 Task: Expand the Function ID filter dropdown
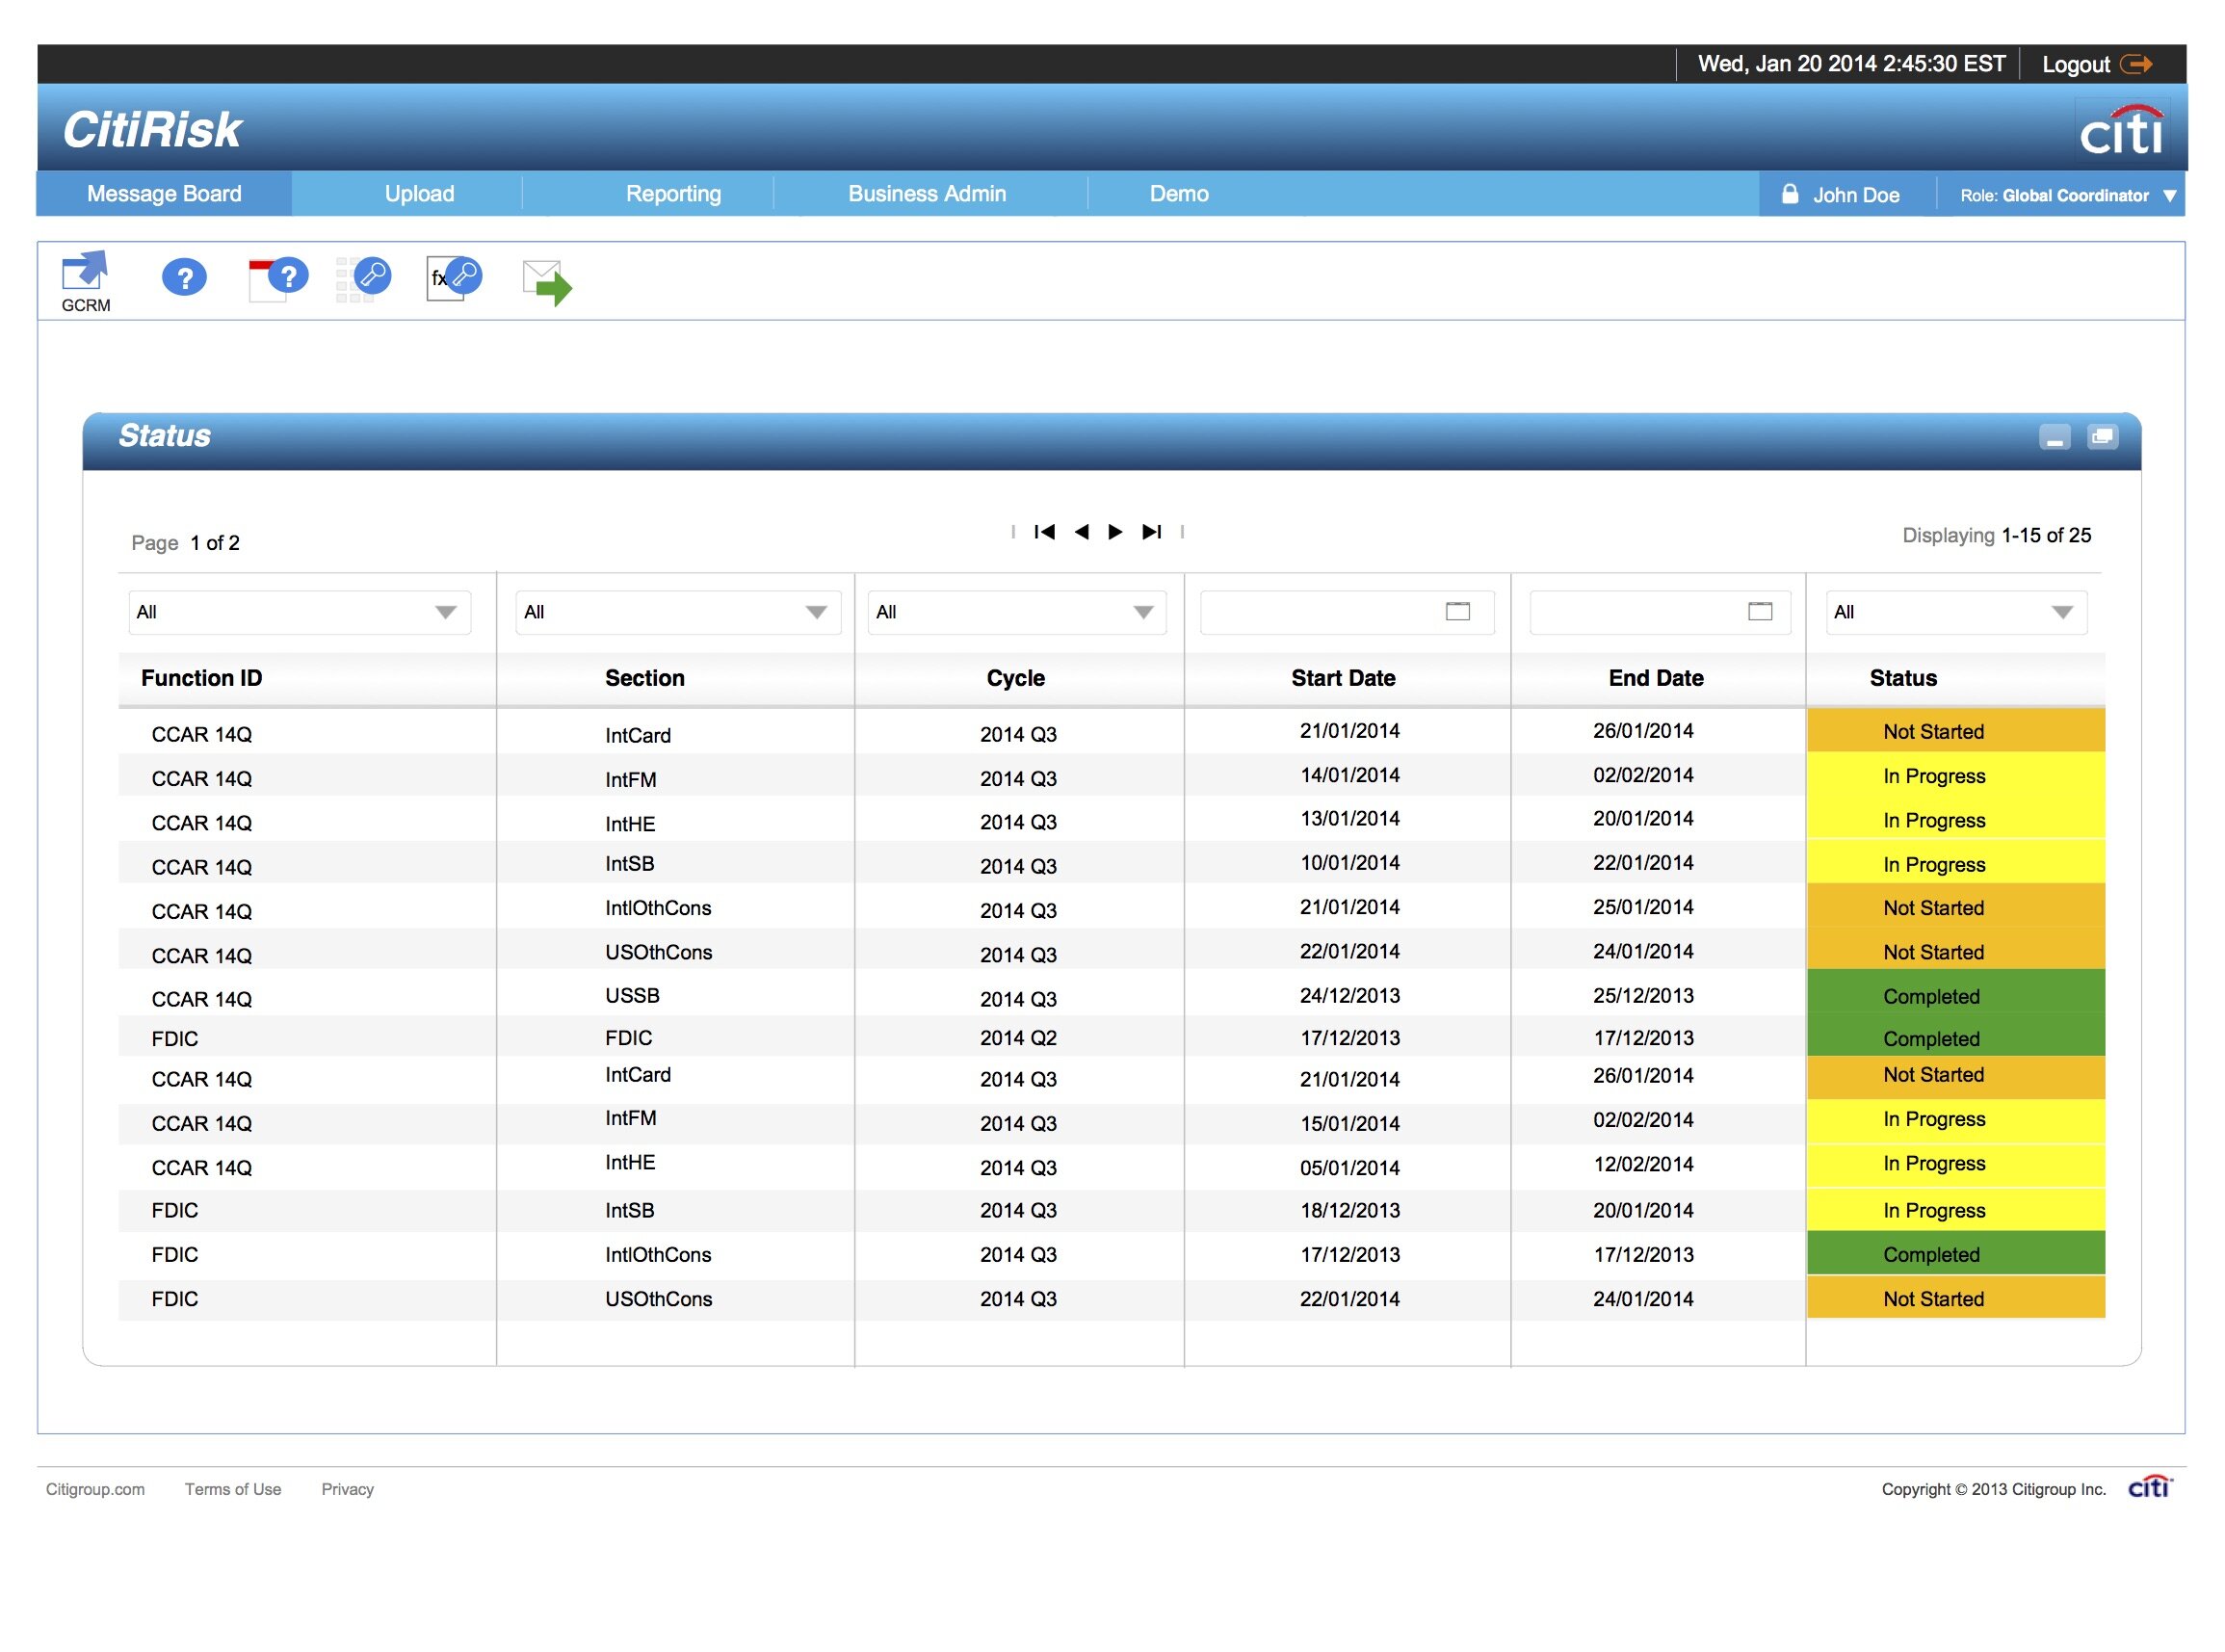445,612
